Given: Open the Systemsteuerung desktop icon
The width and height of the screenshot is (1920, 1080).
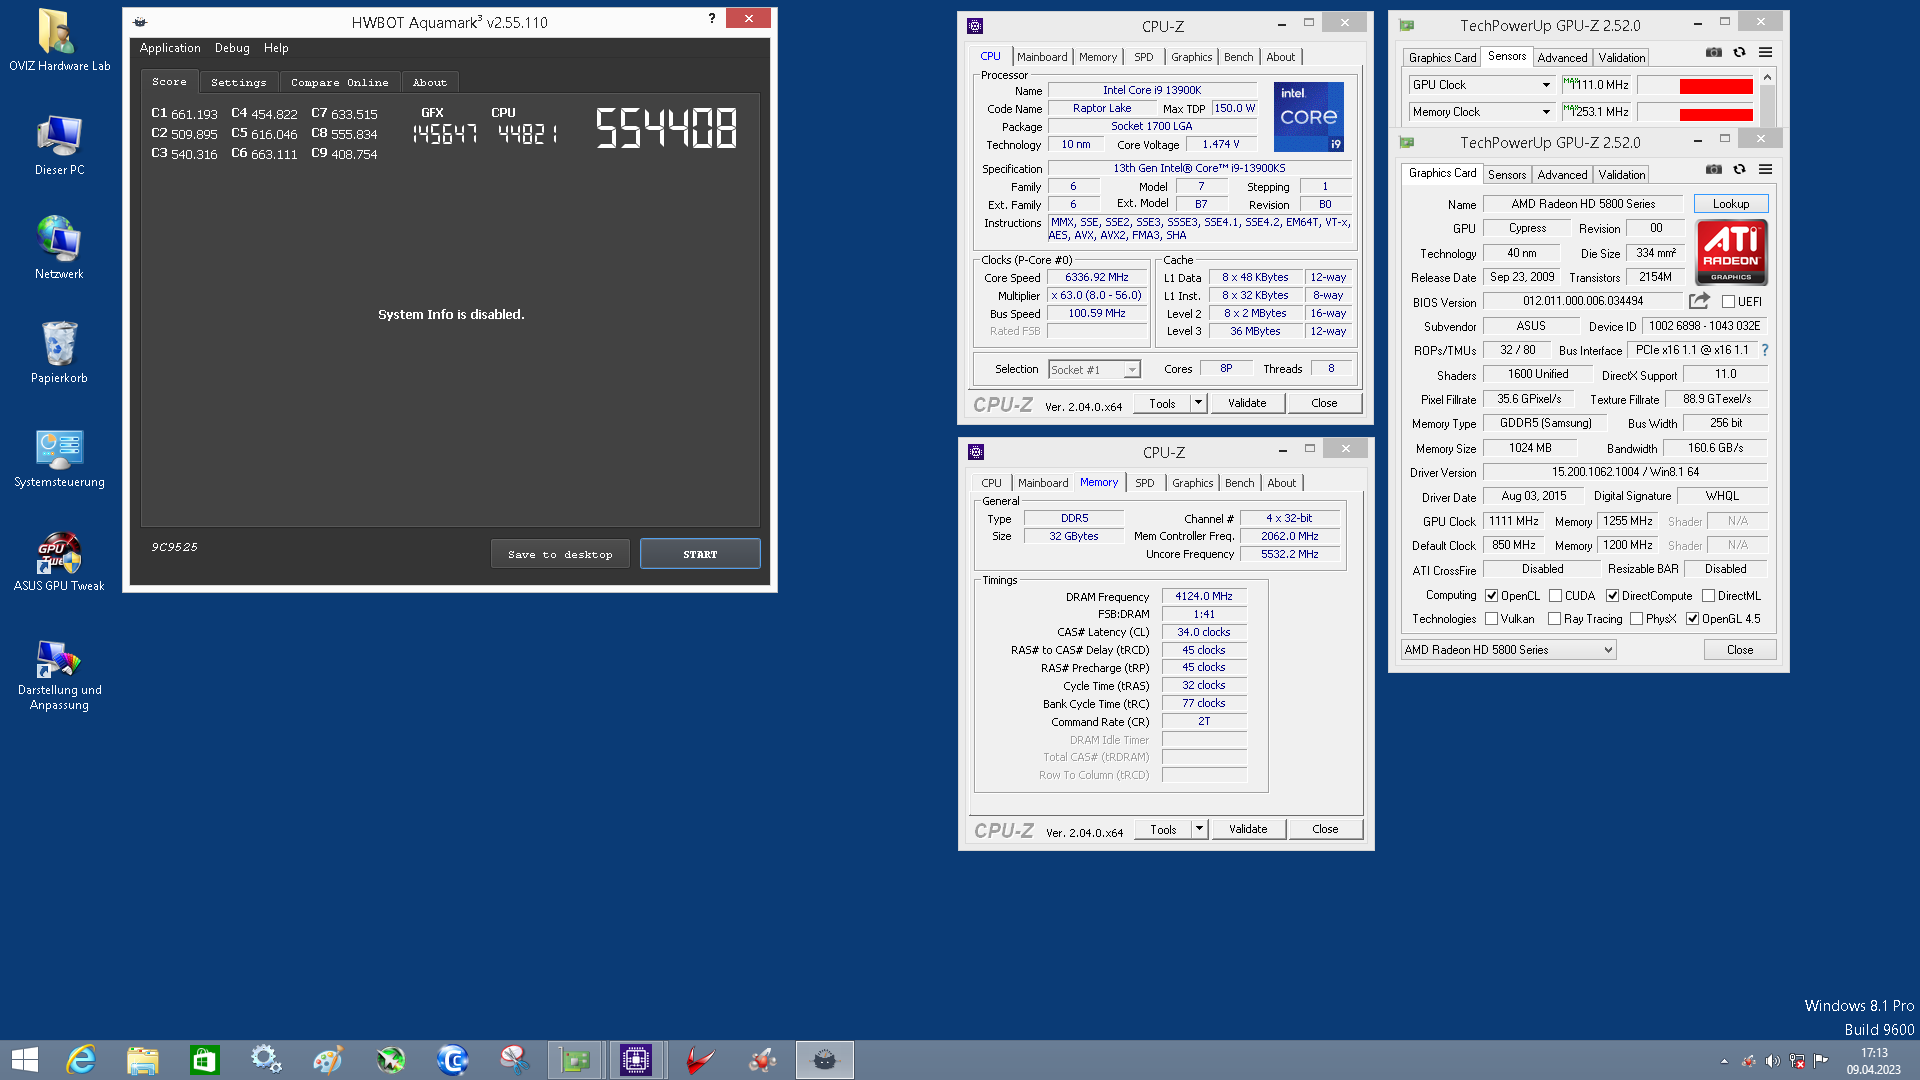Looking at the screenshot, I should pyautogui.click(x=59, y=458).
